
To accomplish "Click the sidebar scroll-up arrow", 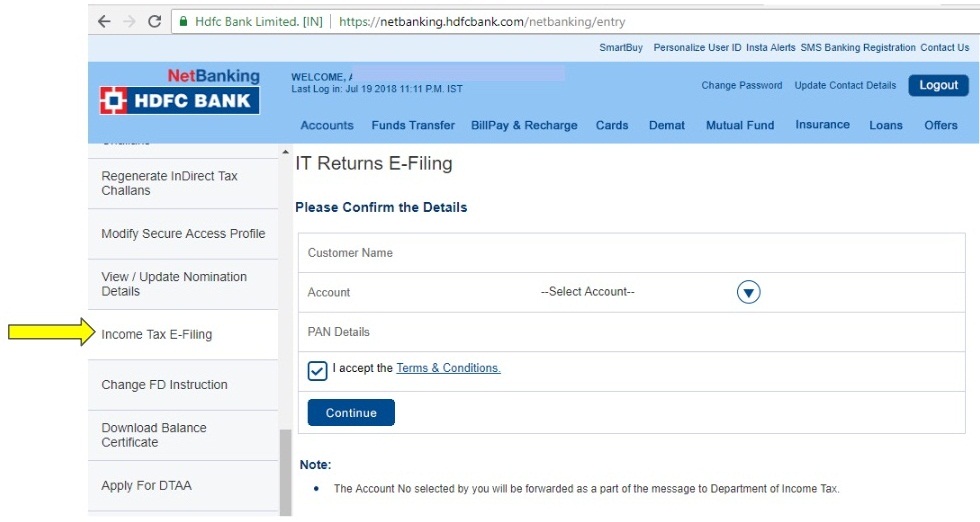I will click(x=286, y=152).
